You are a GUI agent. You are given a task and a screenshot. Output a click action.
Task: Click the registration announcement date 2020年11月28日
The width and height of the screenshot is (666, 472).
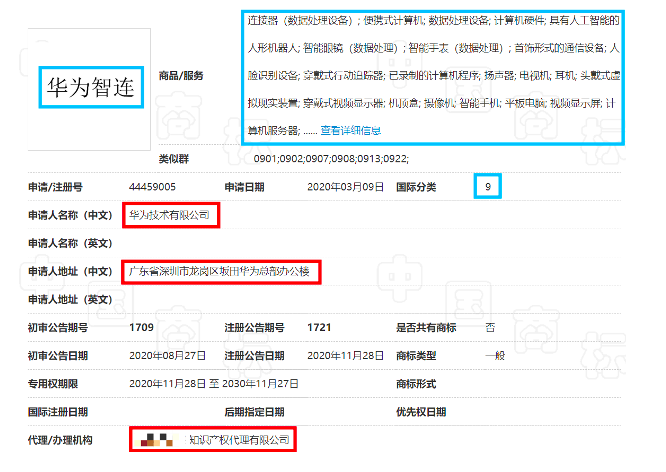[x=345, y=356]
